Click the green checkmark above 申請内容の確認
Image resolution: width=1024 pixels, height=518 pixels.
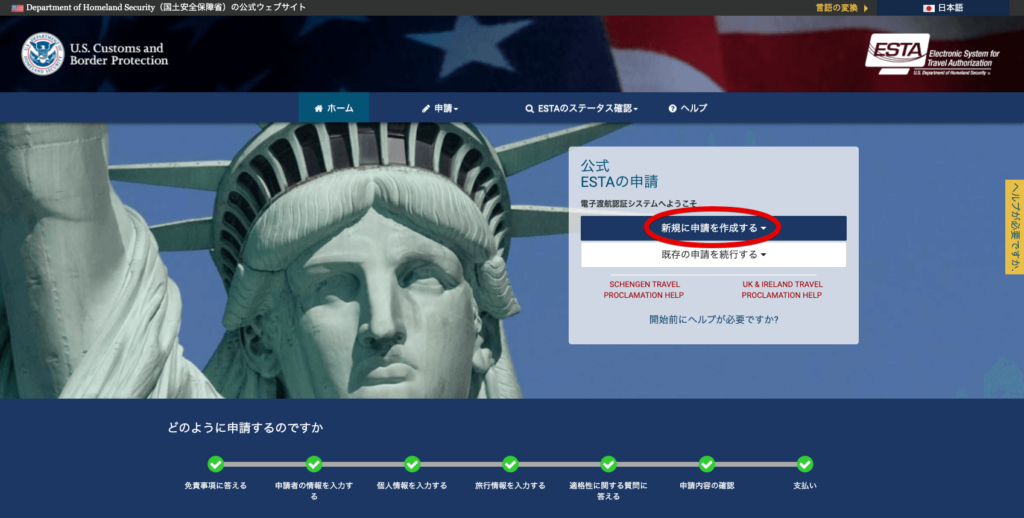(707, 464)
